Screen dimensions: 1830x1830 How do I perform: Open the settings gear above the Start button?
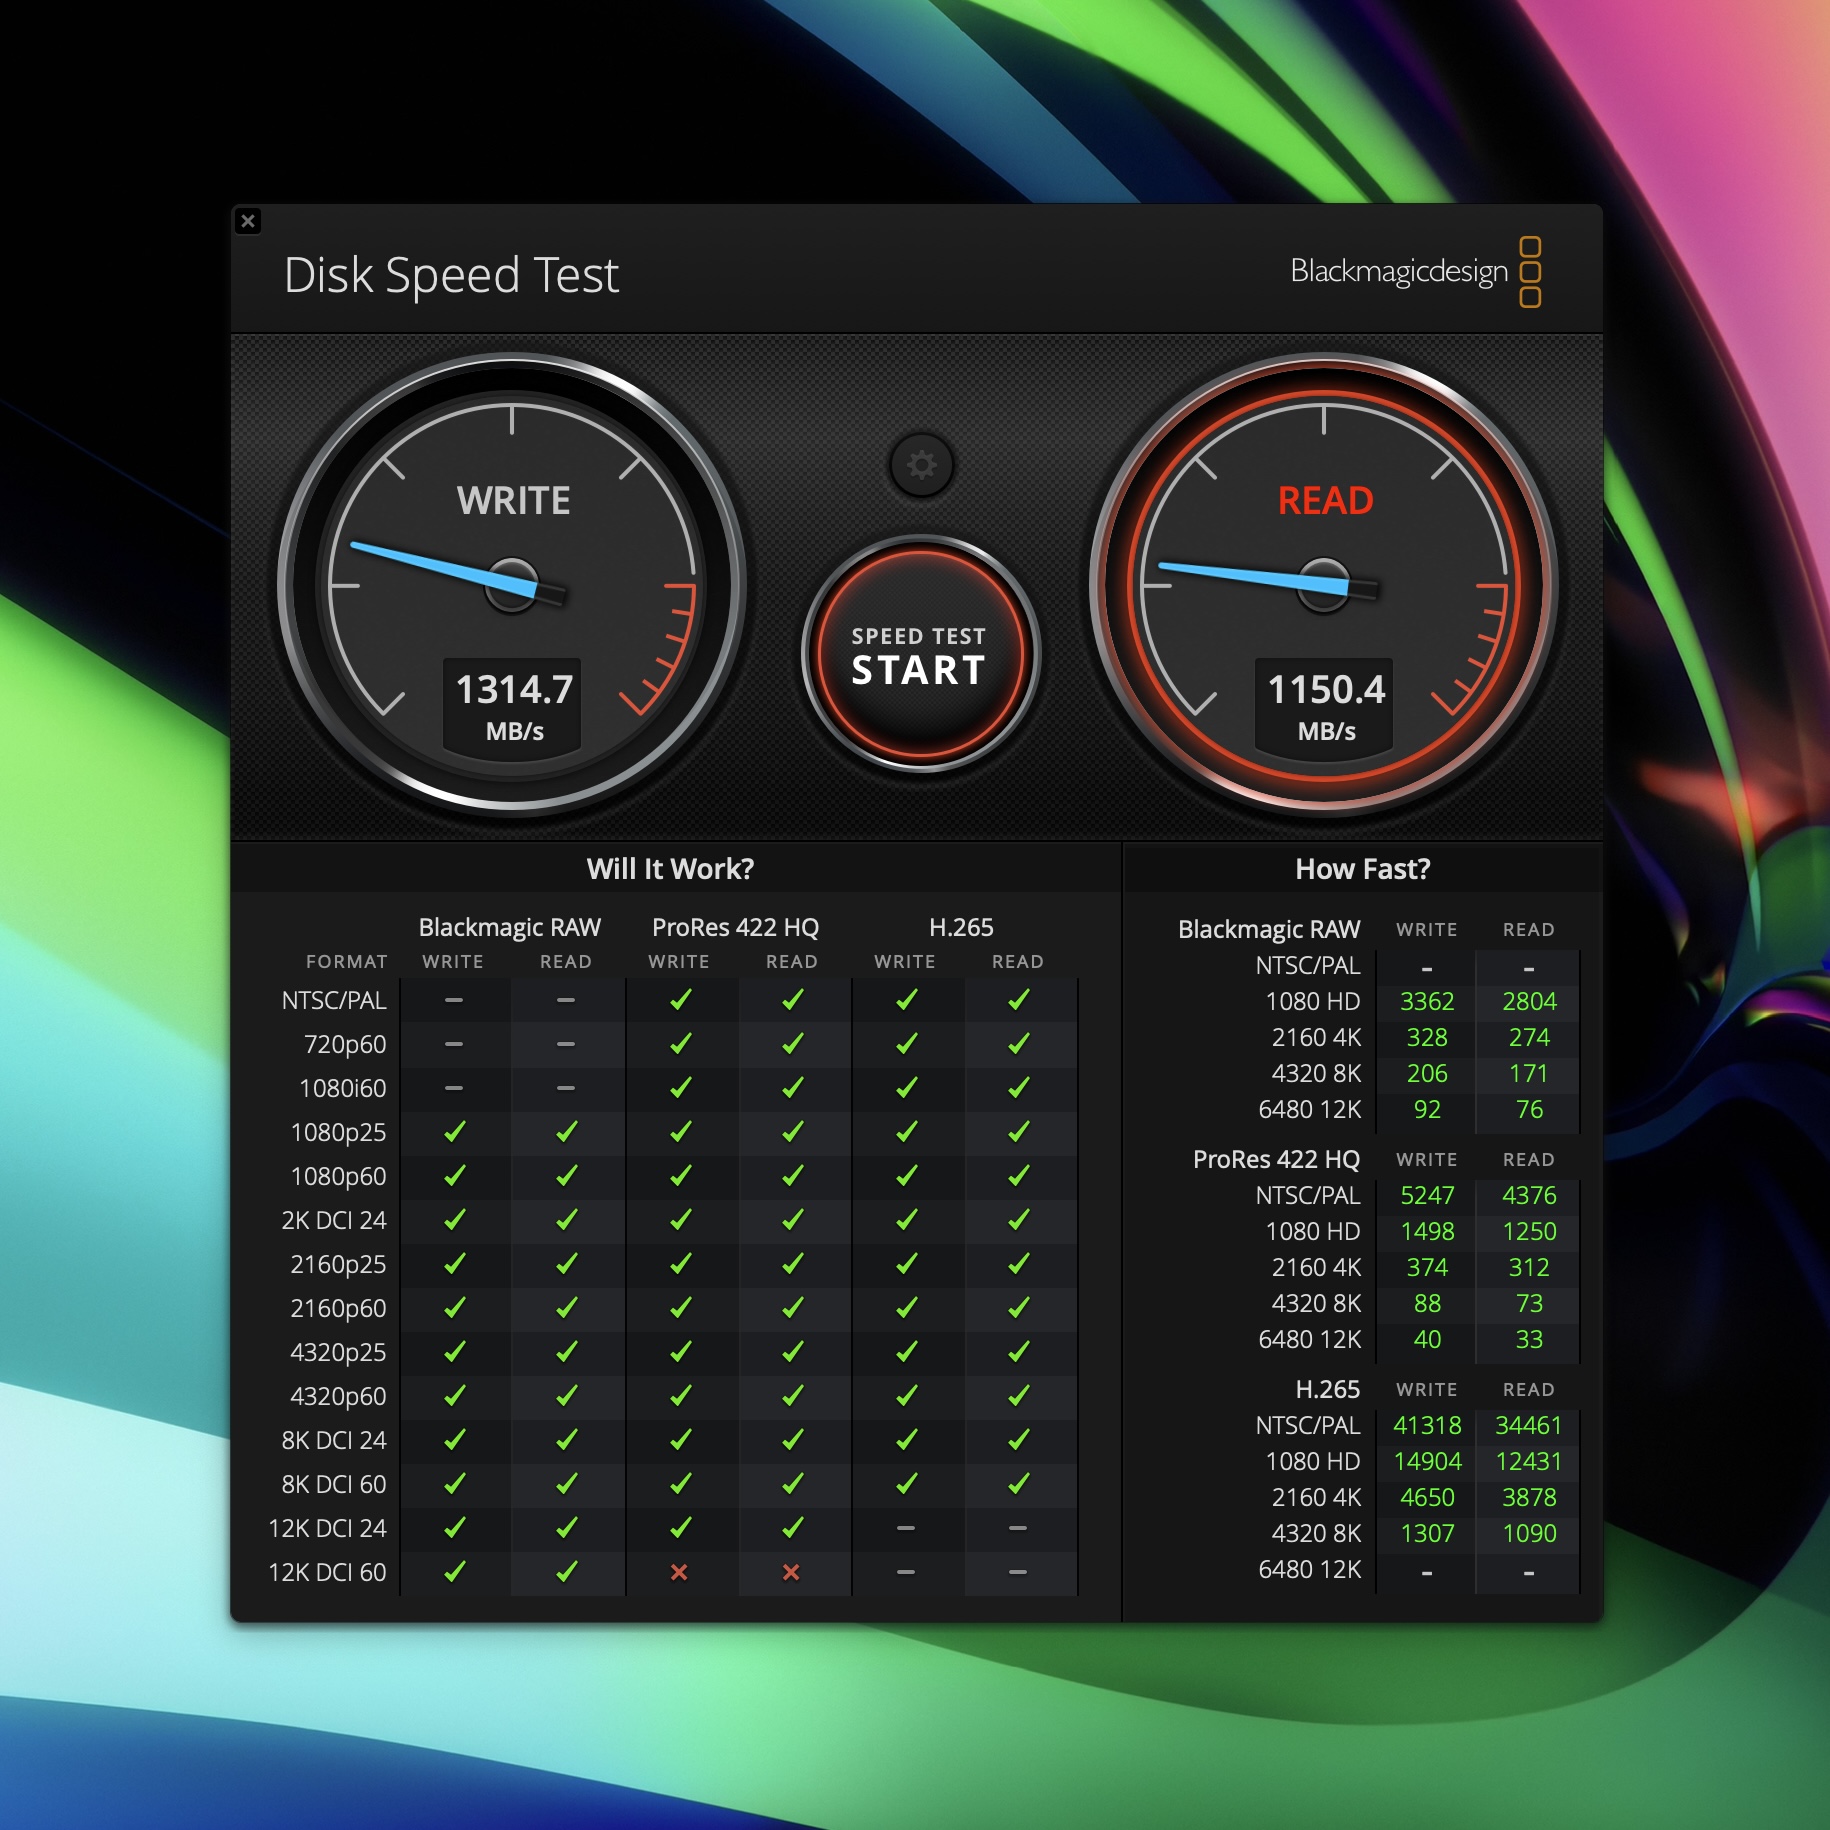921,465
